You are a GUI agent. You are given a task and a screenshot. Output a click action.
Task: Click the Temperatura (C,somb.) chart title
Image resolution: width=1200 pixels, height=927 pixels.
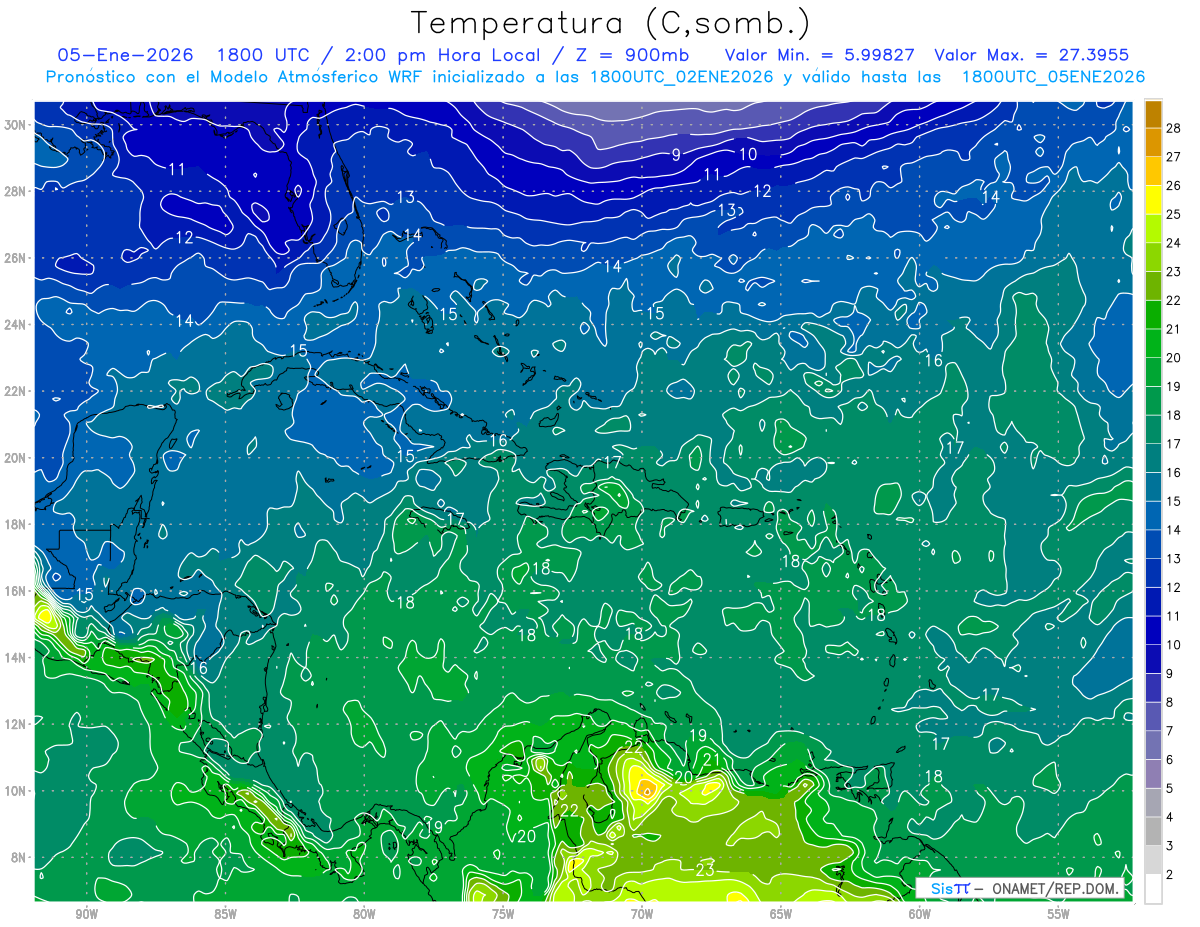[x=611, y=23]
